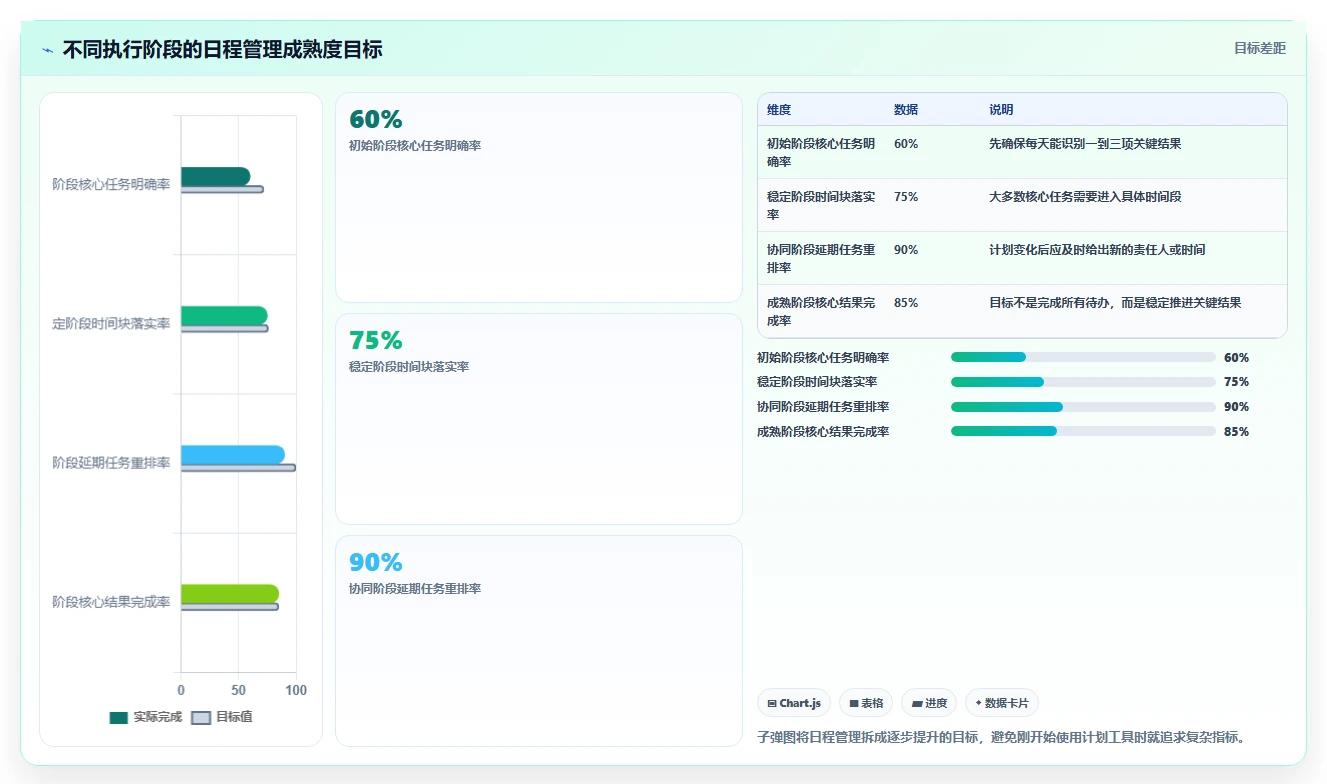Click the title 不同执行阶段的日程管理成熟度目标
This screenshot has width=1327, height=784.
[222, 49]
